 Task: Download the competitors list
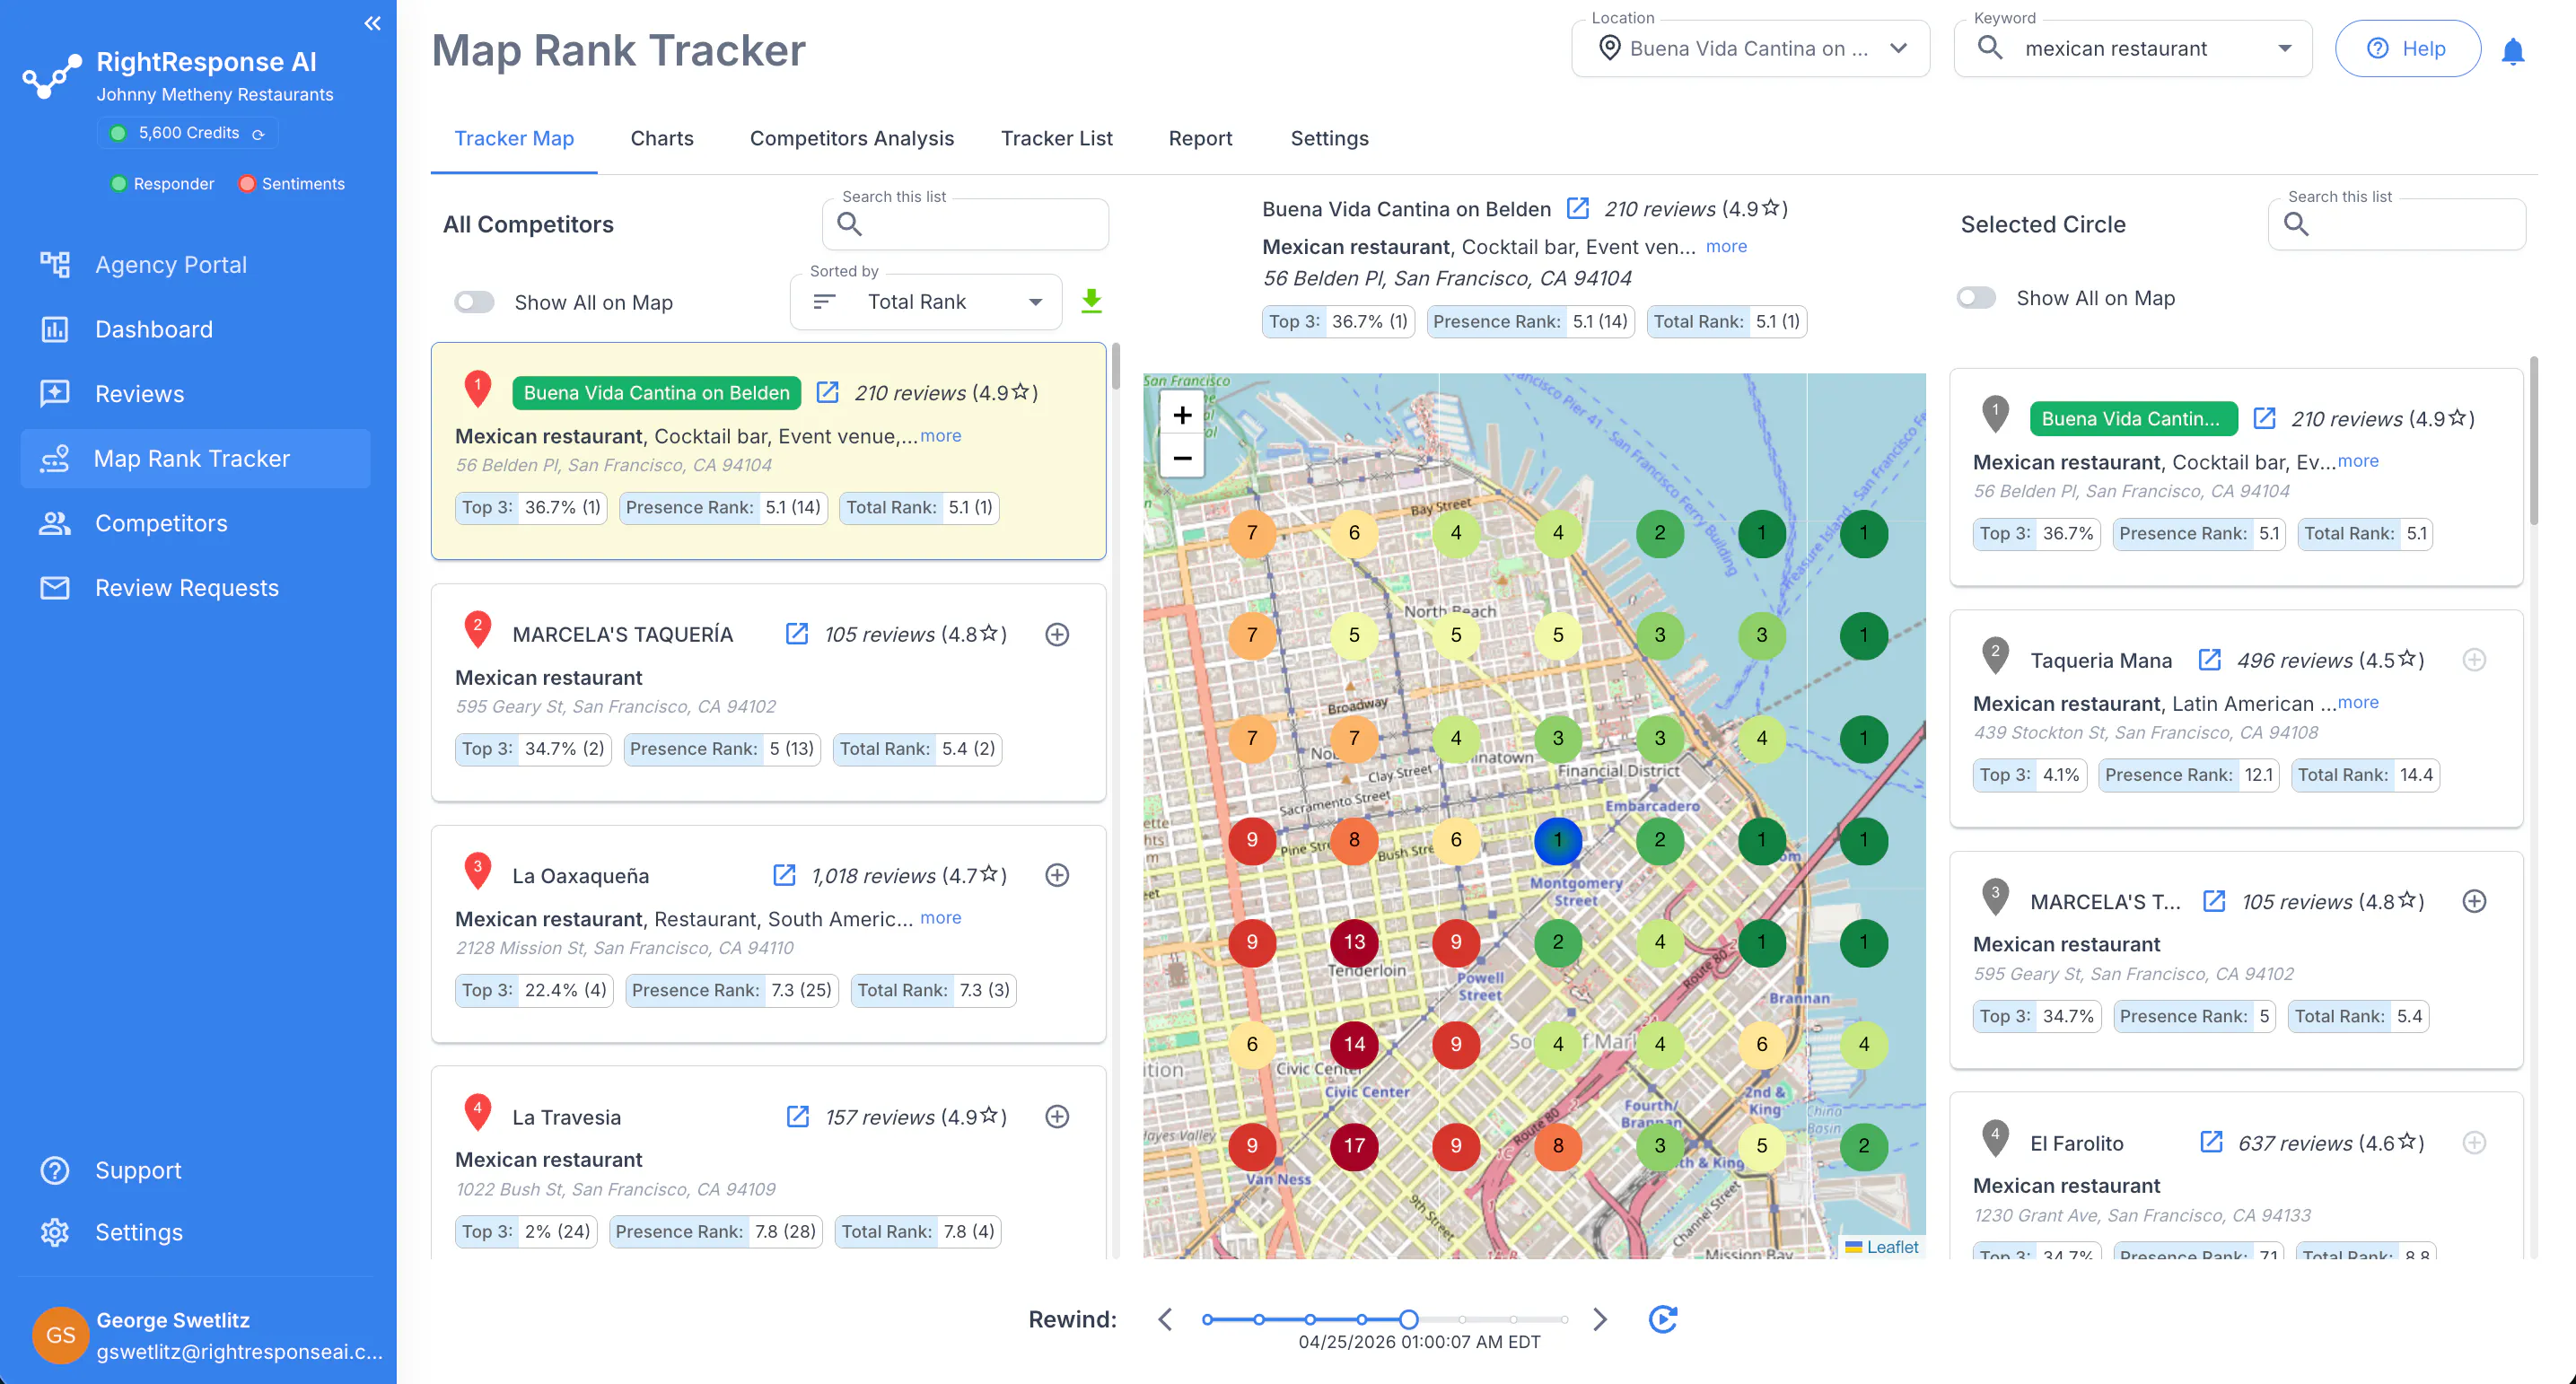pyautogui.click(x=1091, y=301)
